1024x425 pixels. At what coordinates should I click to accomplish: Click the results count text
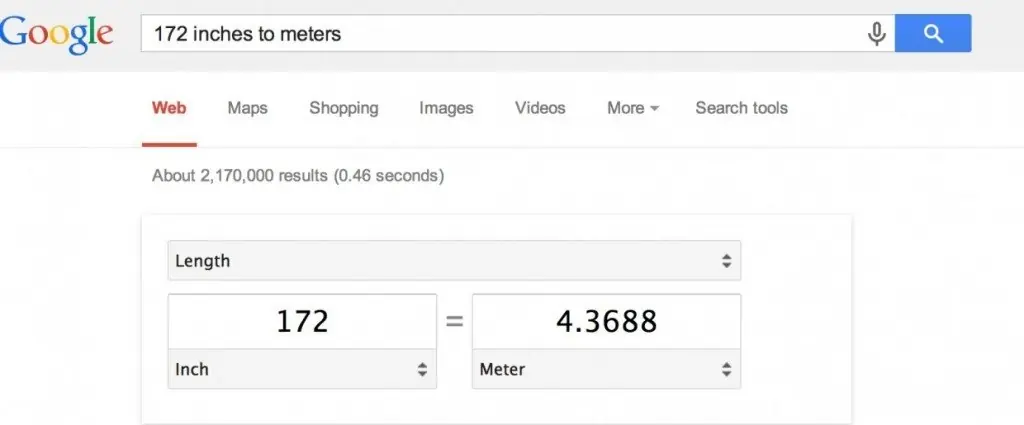298,176
